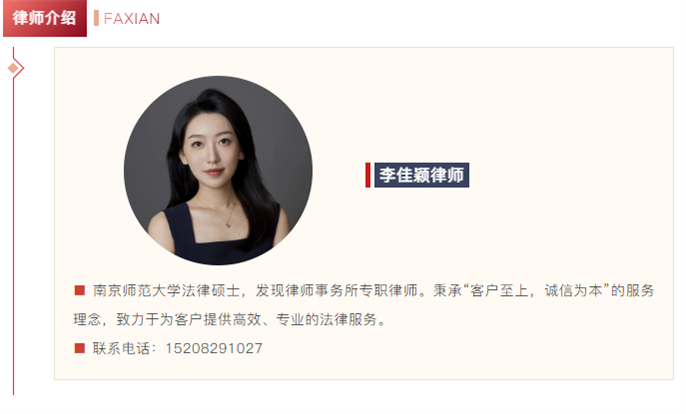Click the phone number 15208291027
This screenshot has height=414, width=686.
point(214,348)
